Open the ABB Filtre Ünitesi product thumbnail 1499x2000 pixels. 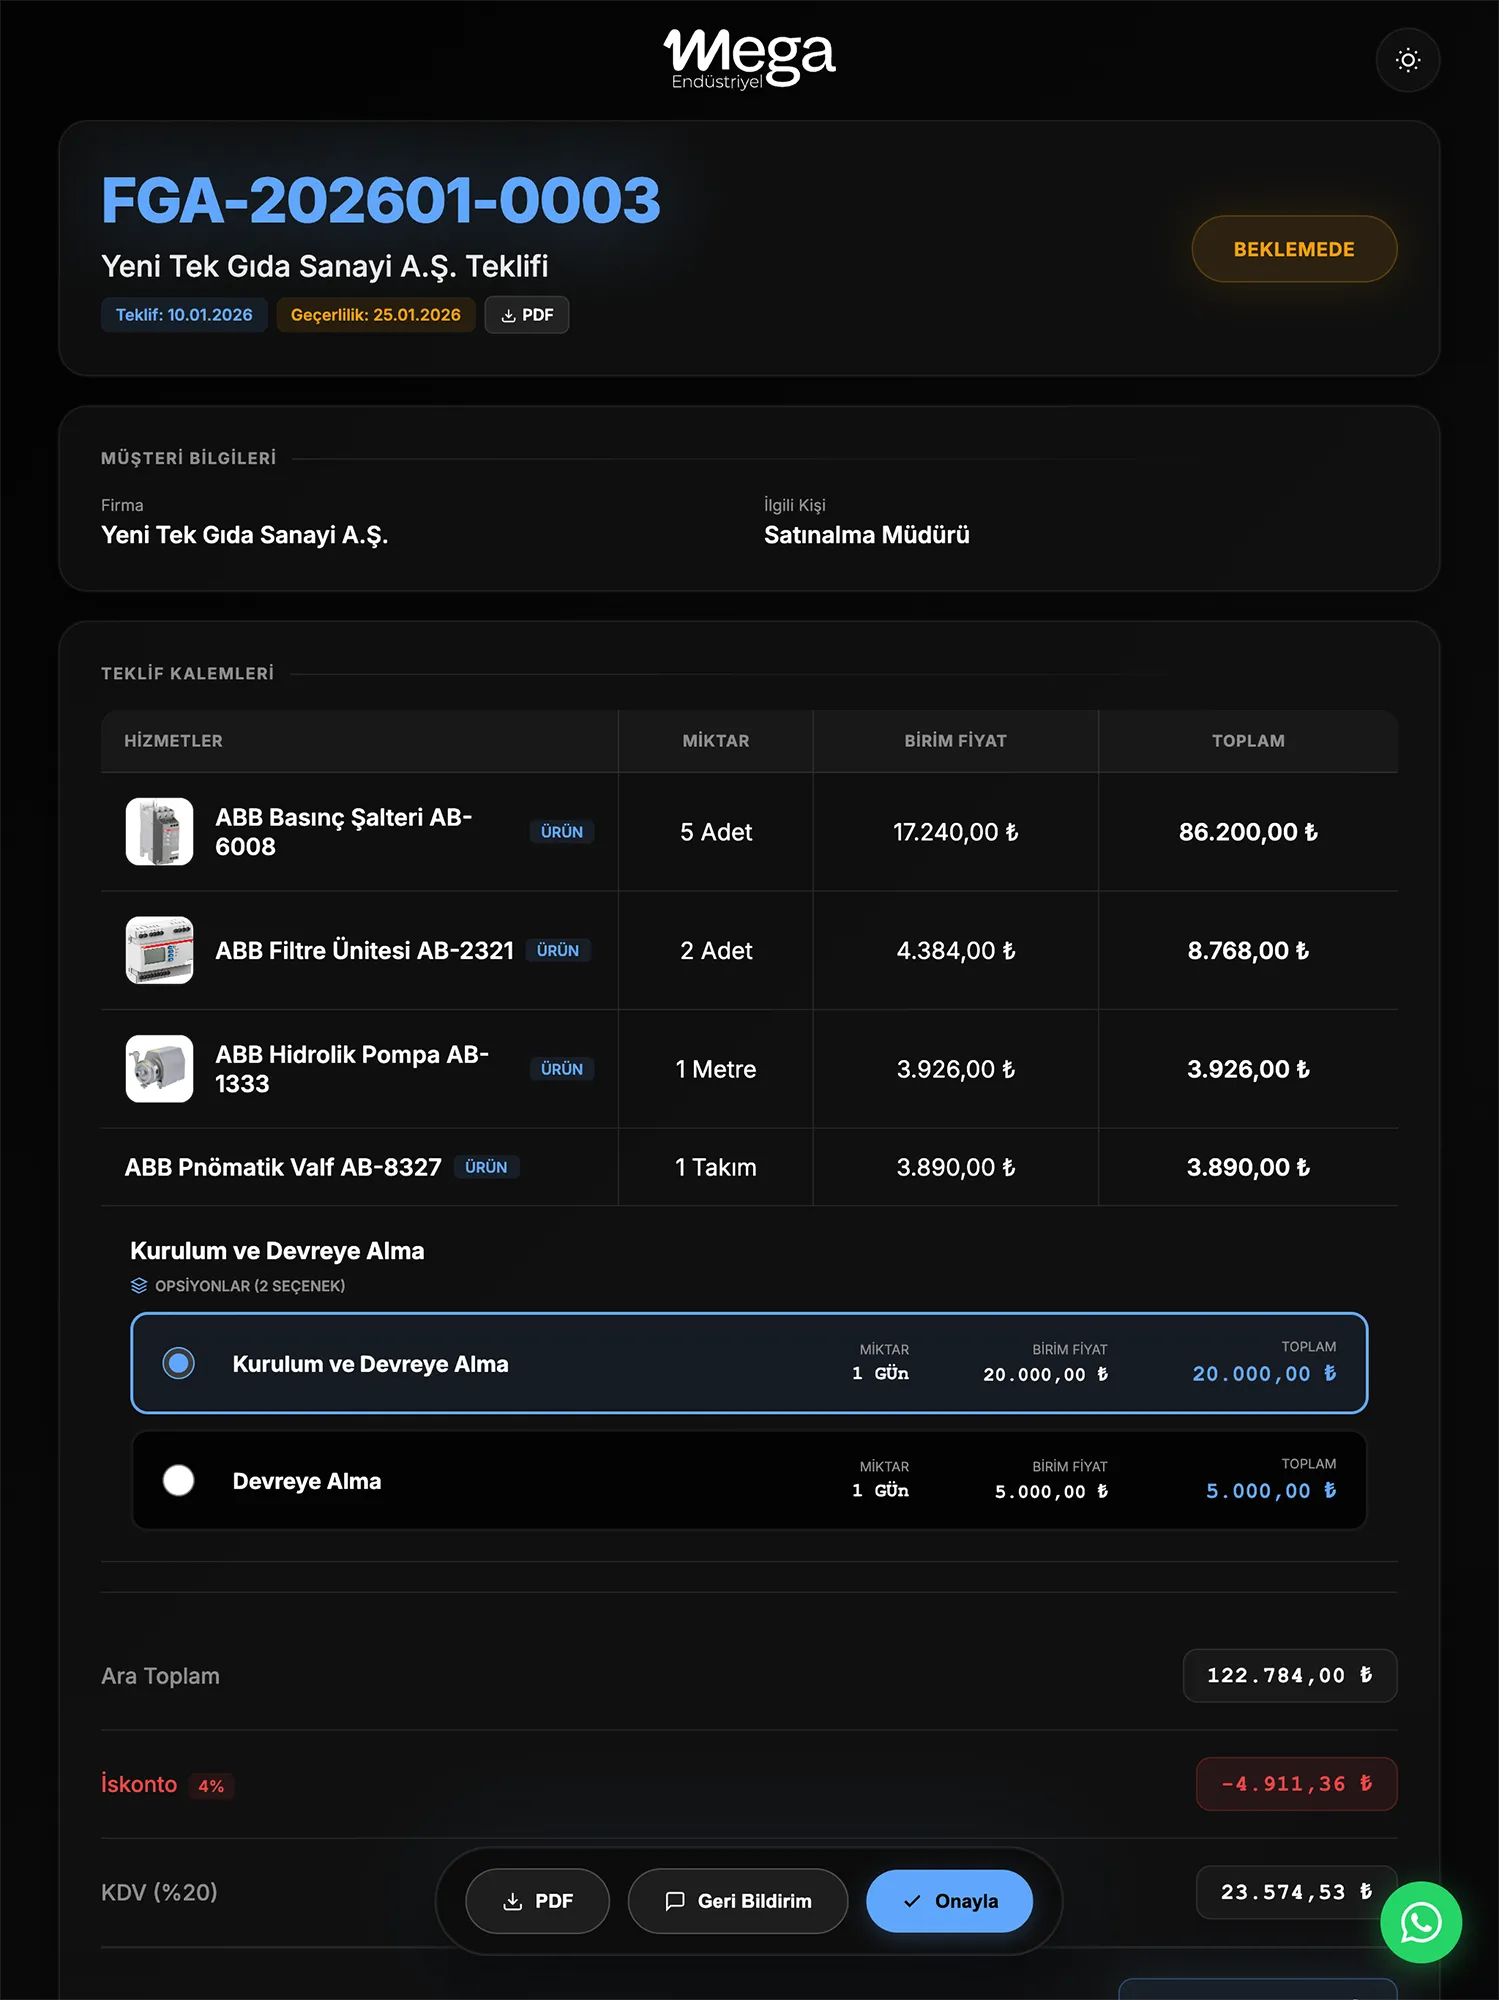tap(160, 950)
